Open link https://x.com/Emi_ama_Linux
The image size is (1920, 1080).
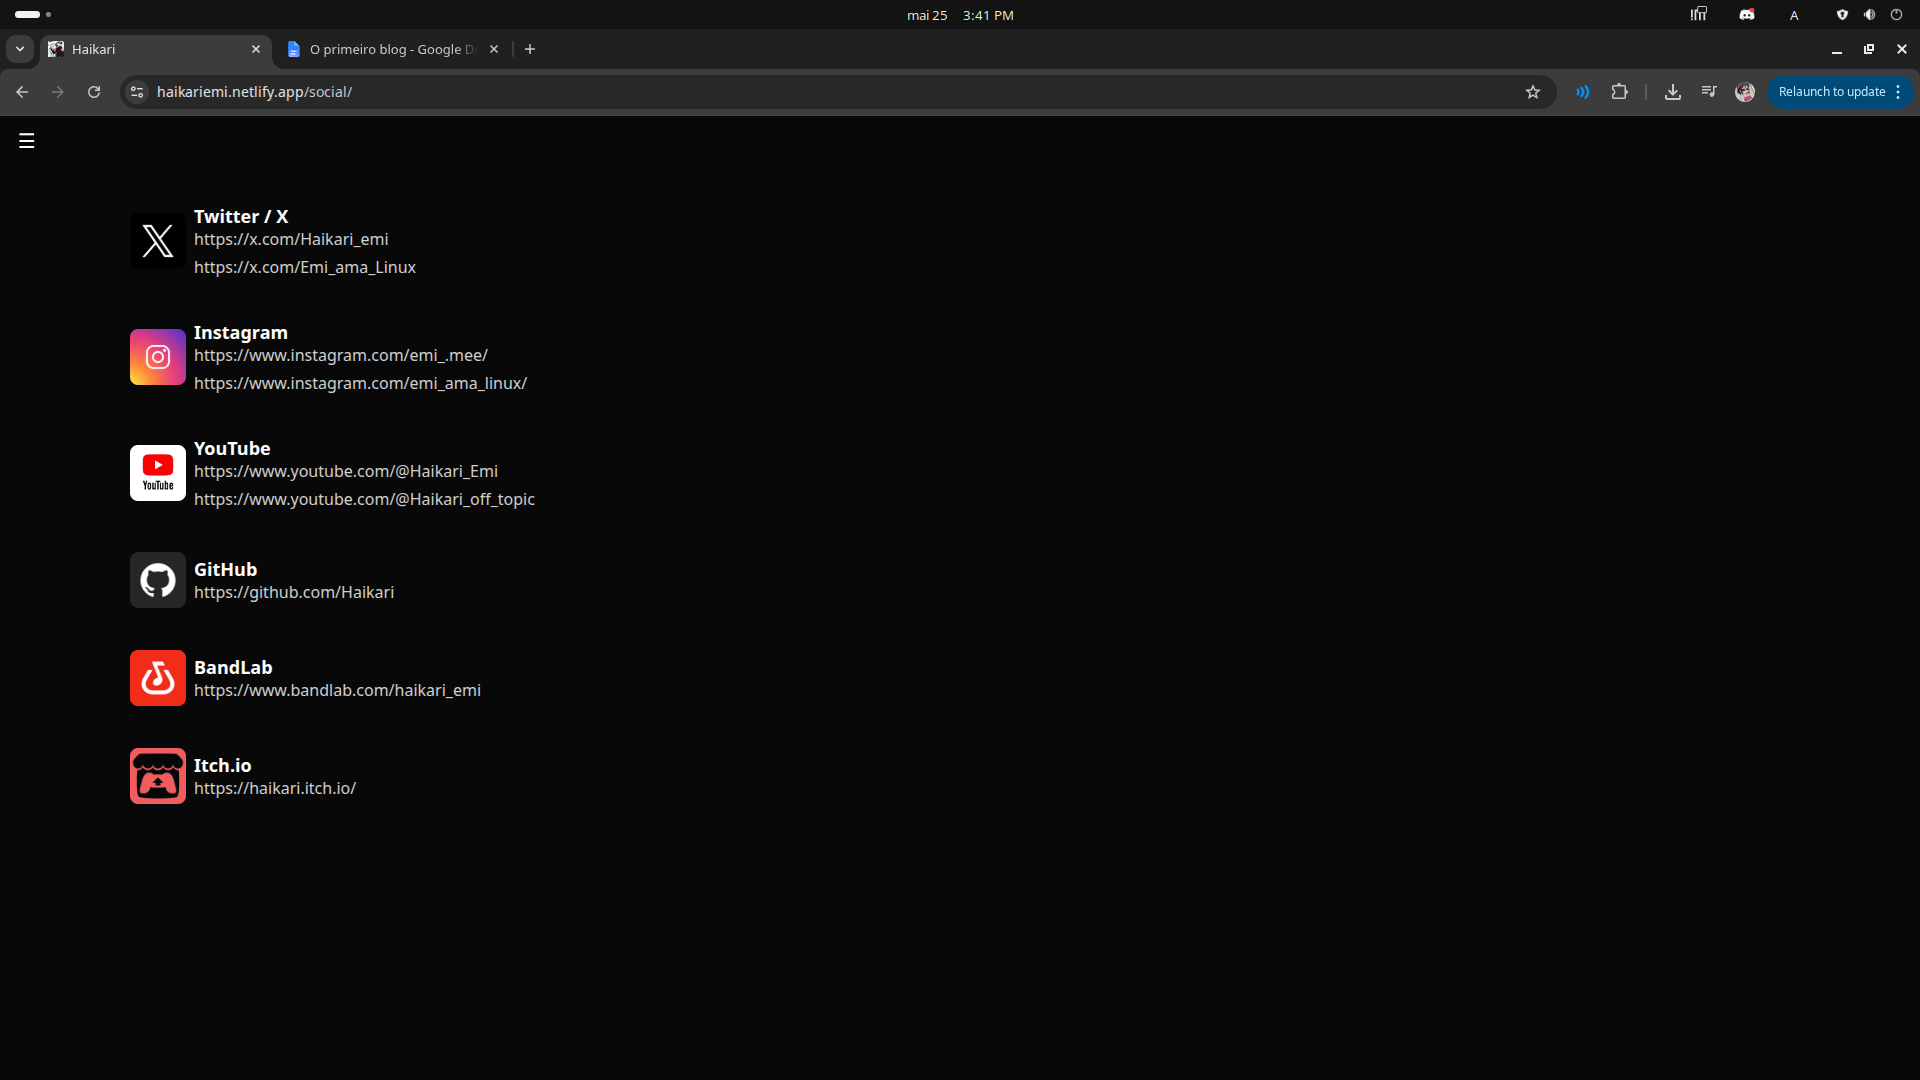click(x=305, y=268)
